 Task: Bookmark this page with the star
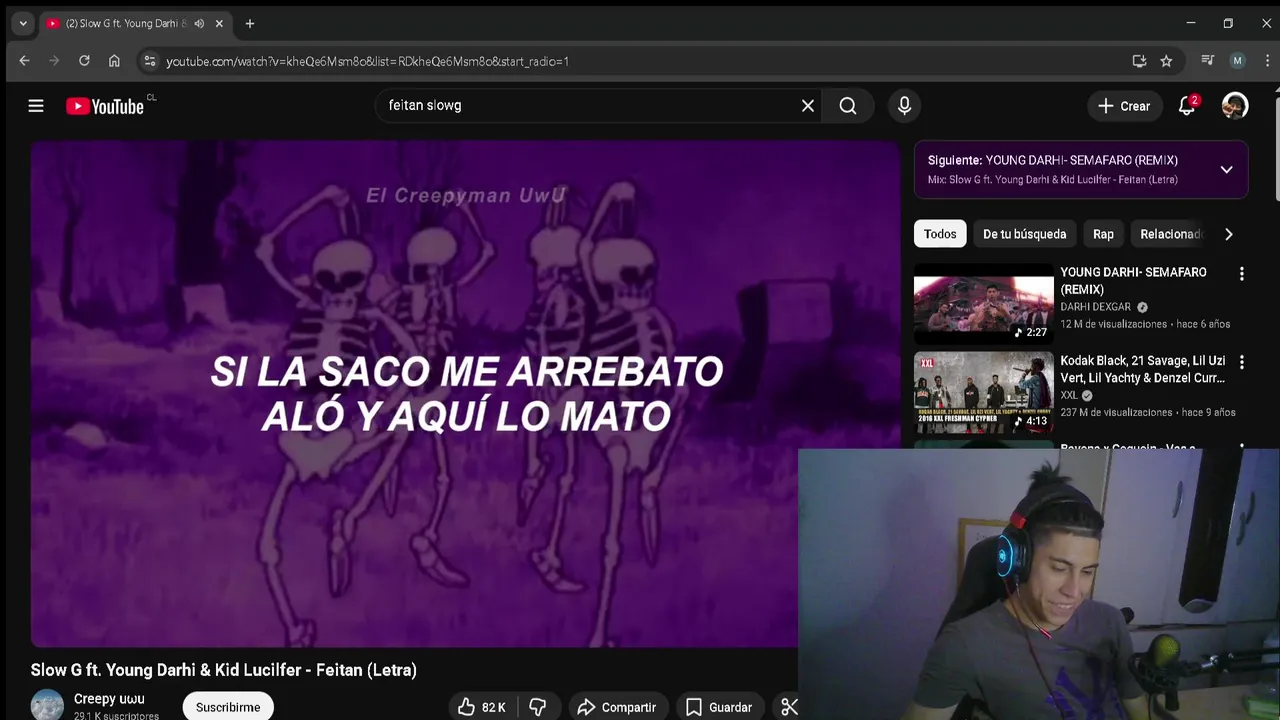click(x=1166, y=61)
